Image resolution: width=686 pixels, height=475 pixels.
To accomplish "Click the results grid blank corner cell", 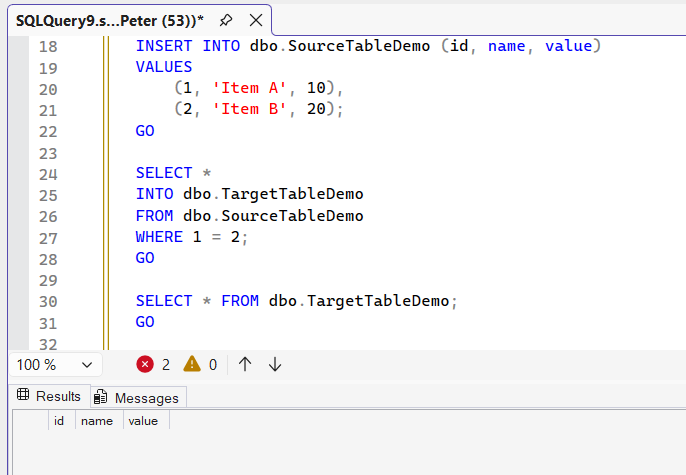I will tap(30, 421).
